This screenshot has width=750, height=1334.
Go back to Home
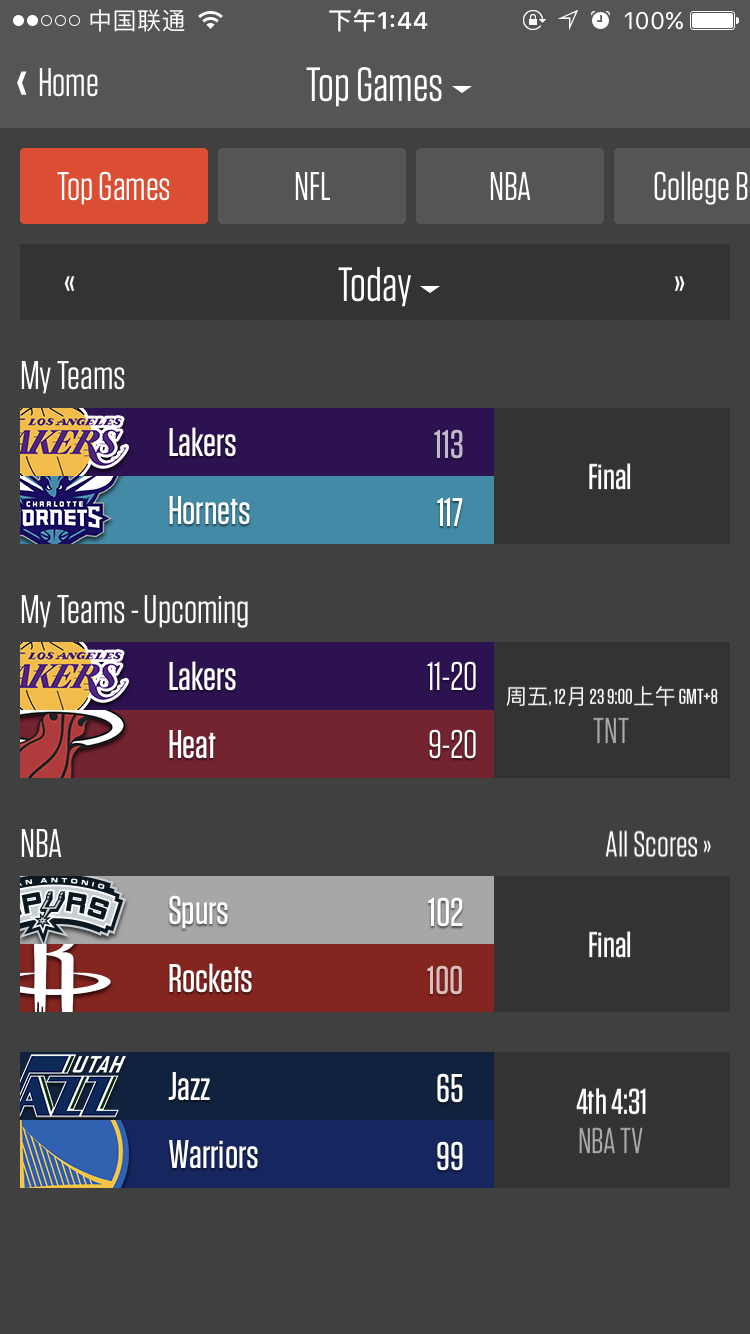pyautogui.click(x=58, y=84)
